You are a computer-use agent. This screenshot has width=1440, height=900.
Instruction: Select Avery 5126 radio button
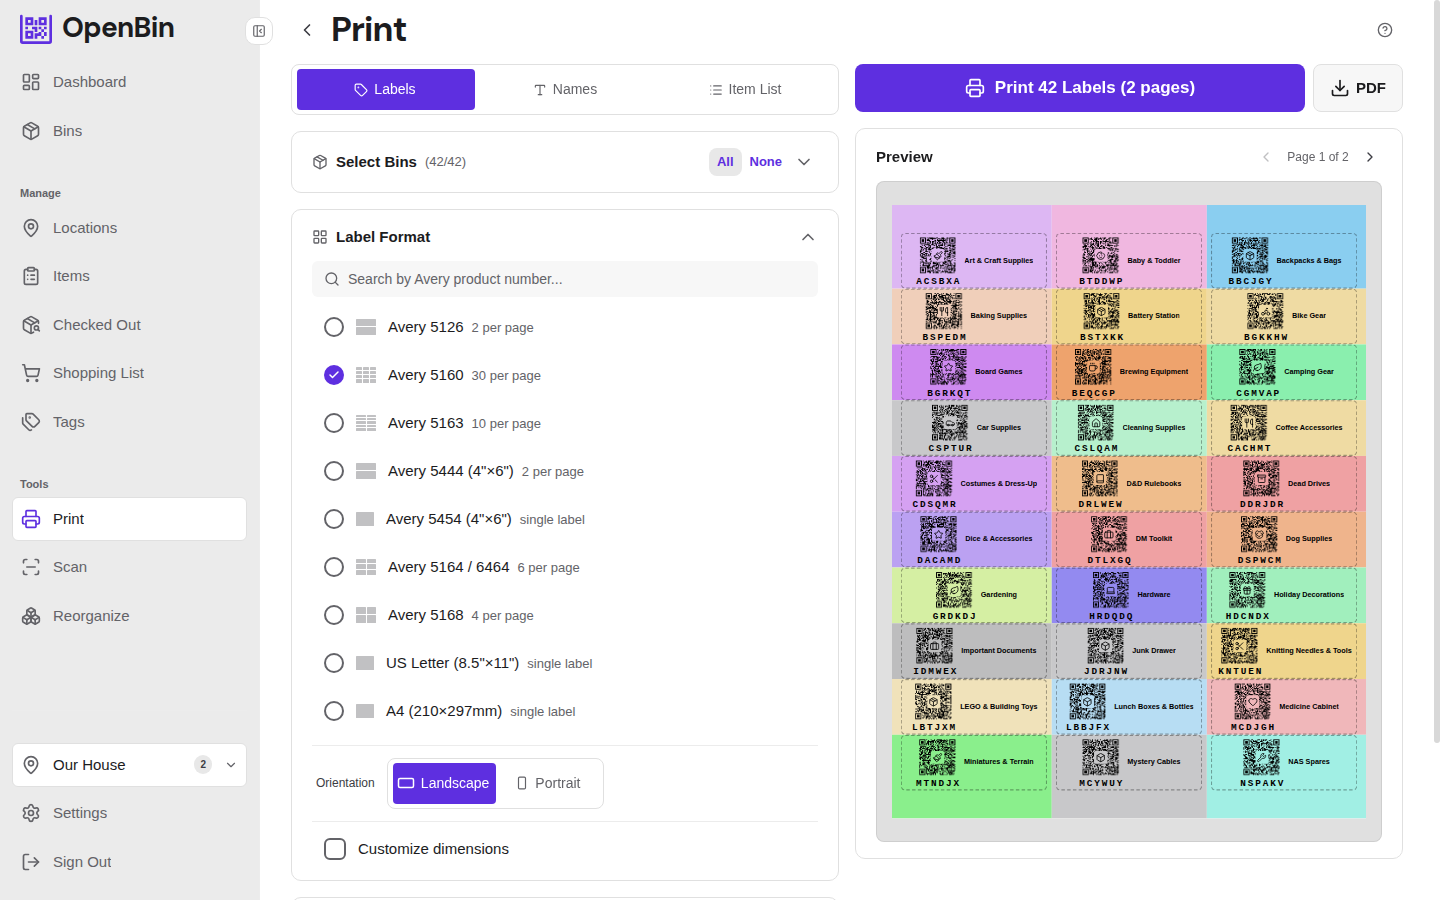tap(334, 327)
